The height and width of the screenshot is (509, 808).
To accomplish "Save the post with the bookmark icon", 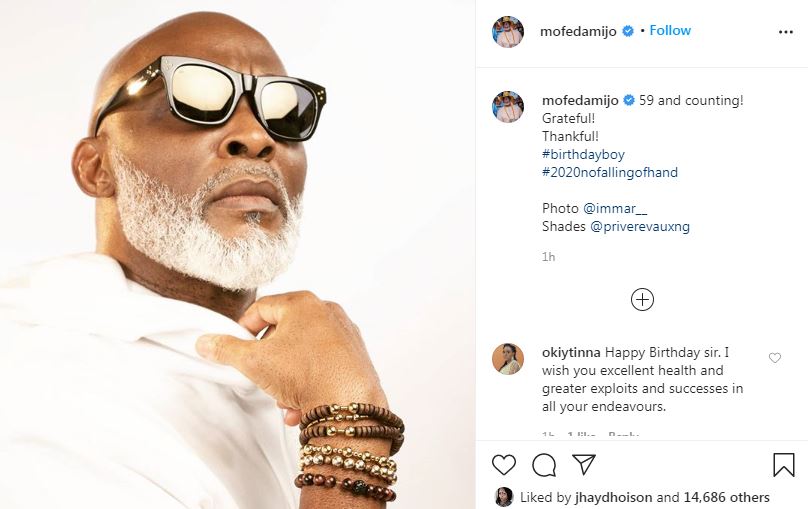I will tap(784, 465).
